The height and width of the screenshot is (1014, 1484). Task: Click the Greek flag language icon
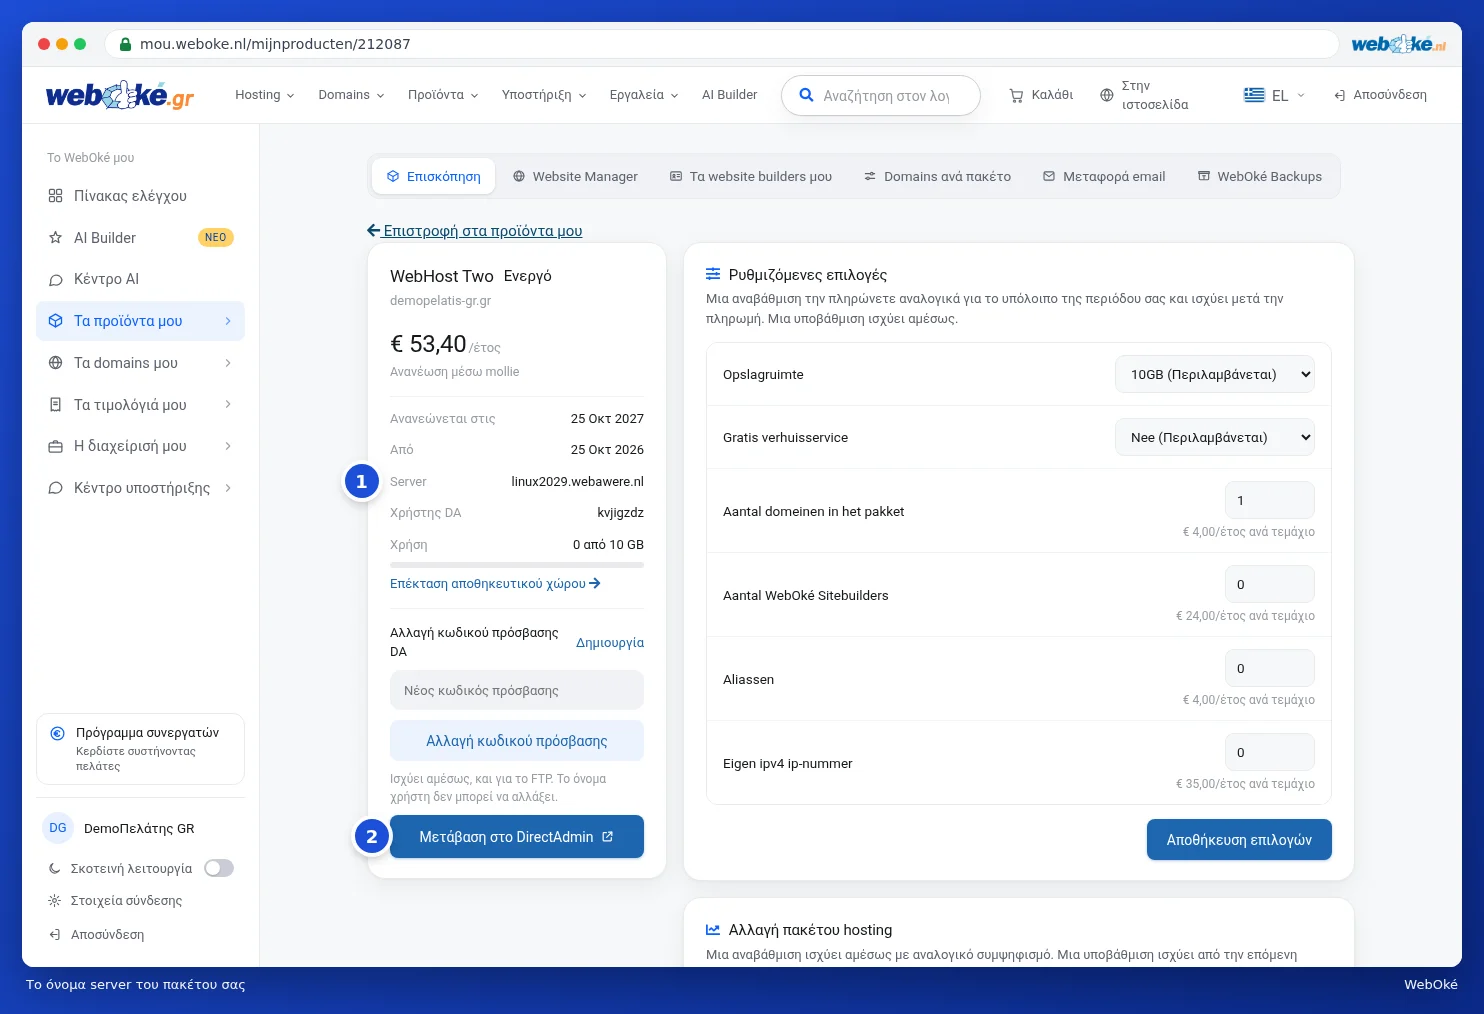point(1254,95)
